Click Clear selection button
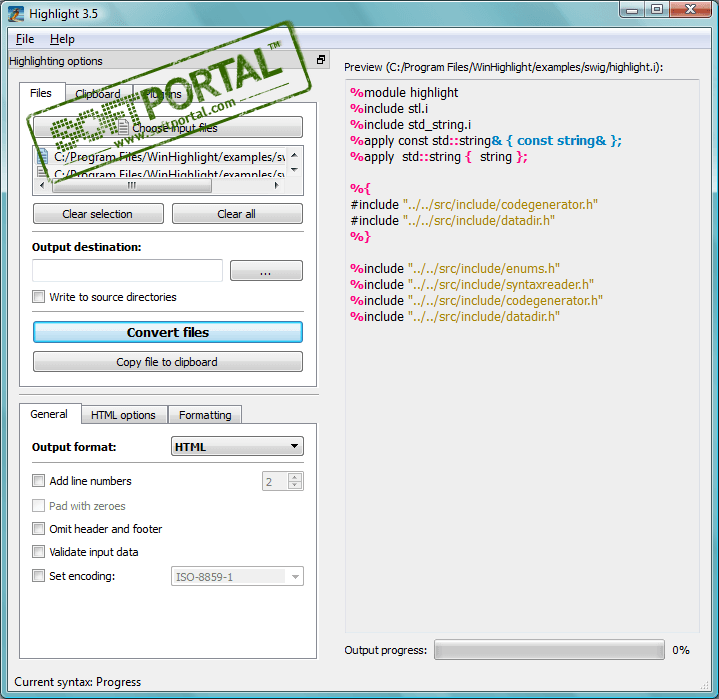Screen dimensions: 719x699 tap(98, 214)
